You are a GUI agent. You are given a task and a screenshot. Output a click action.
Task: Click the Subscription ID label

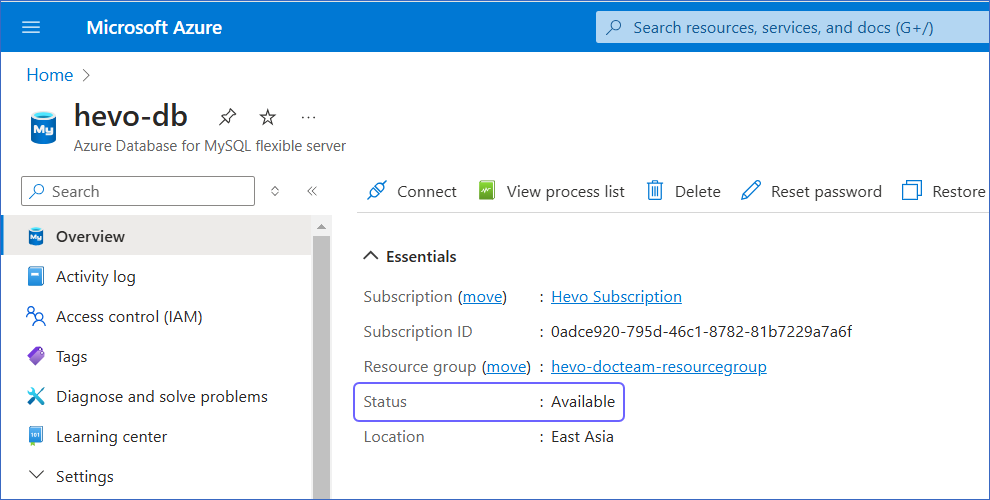tap(418, 331)
